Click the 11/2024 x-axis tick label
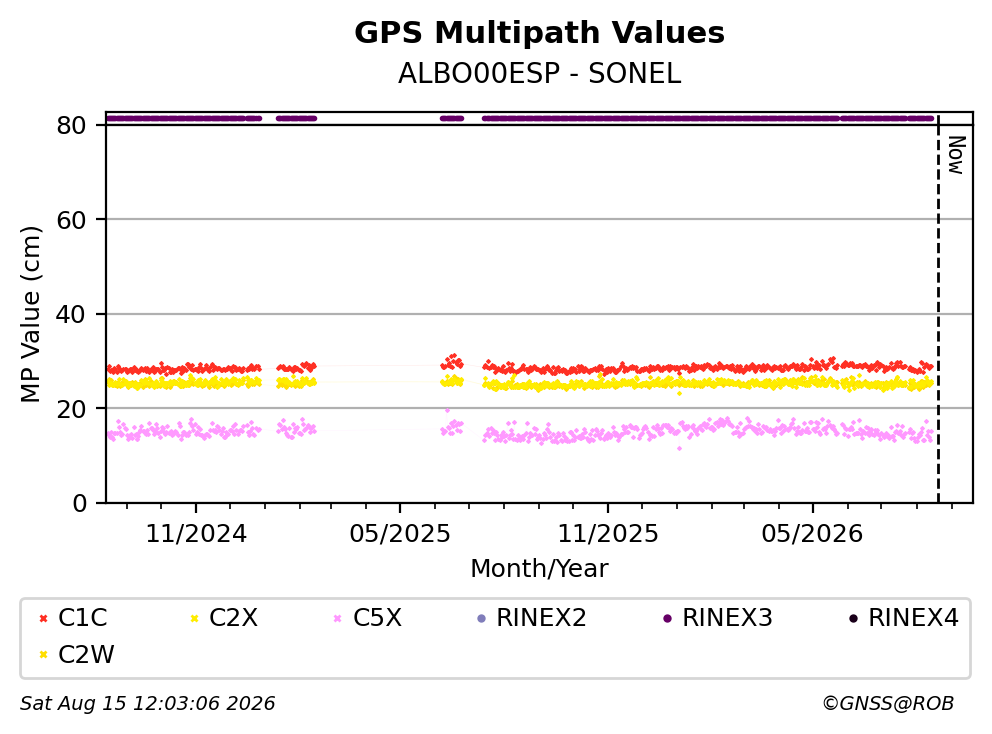The width and height of the screenshot is (992, 734). click(195, 534)
